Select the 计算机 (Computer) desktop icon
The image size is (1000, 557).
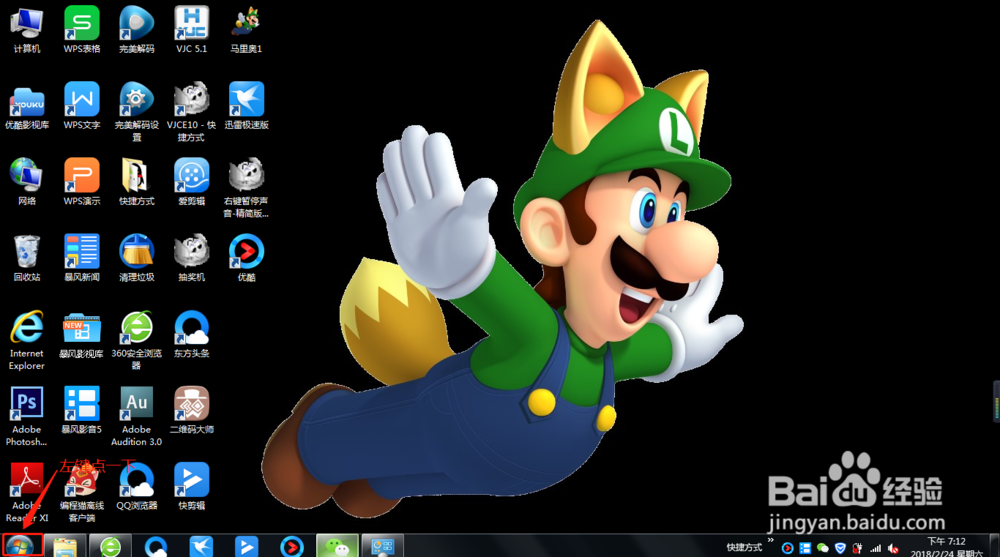coord(27,29)
